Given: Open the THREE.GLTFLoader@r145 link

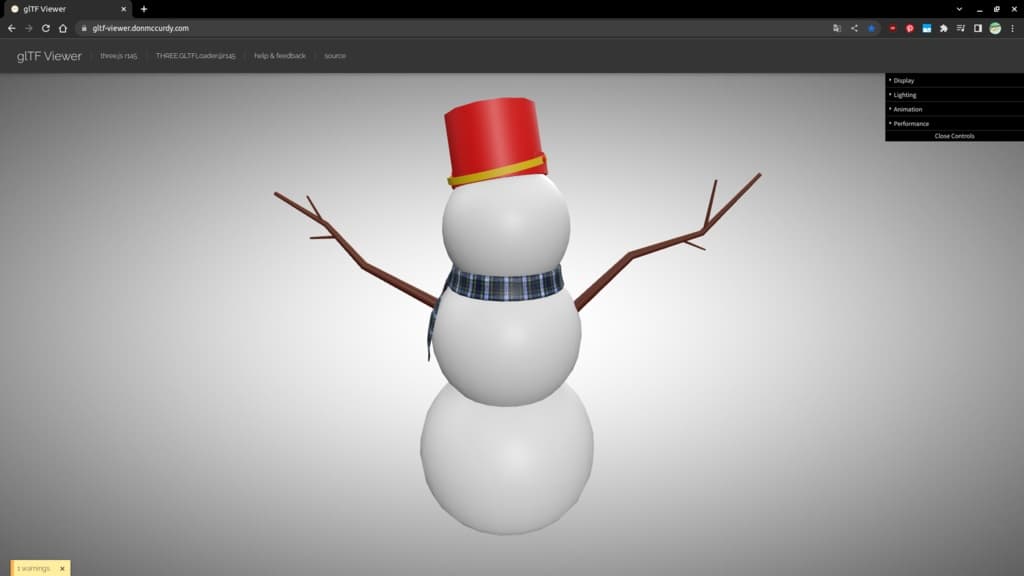Looking at the screenshot, I should click(x=195, y=56).
